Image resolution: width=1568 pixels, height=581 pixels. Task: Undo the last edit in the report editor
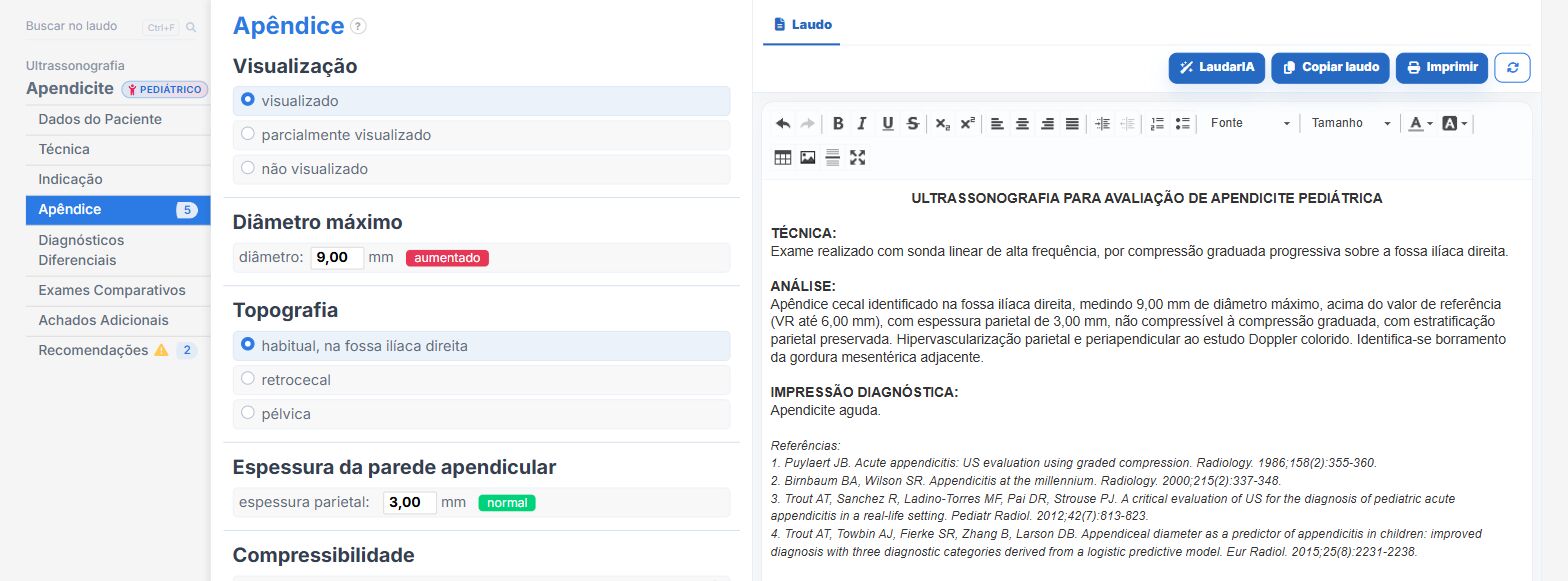pyautogui.click(x=783, y=124)
